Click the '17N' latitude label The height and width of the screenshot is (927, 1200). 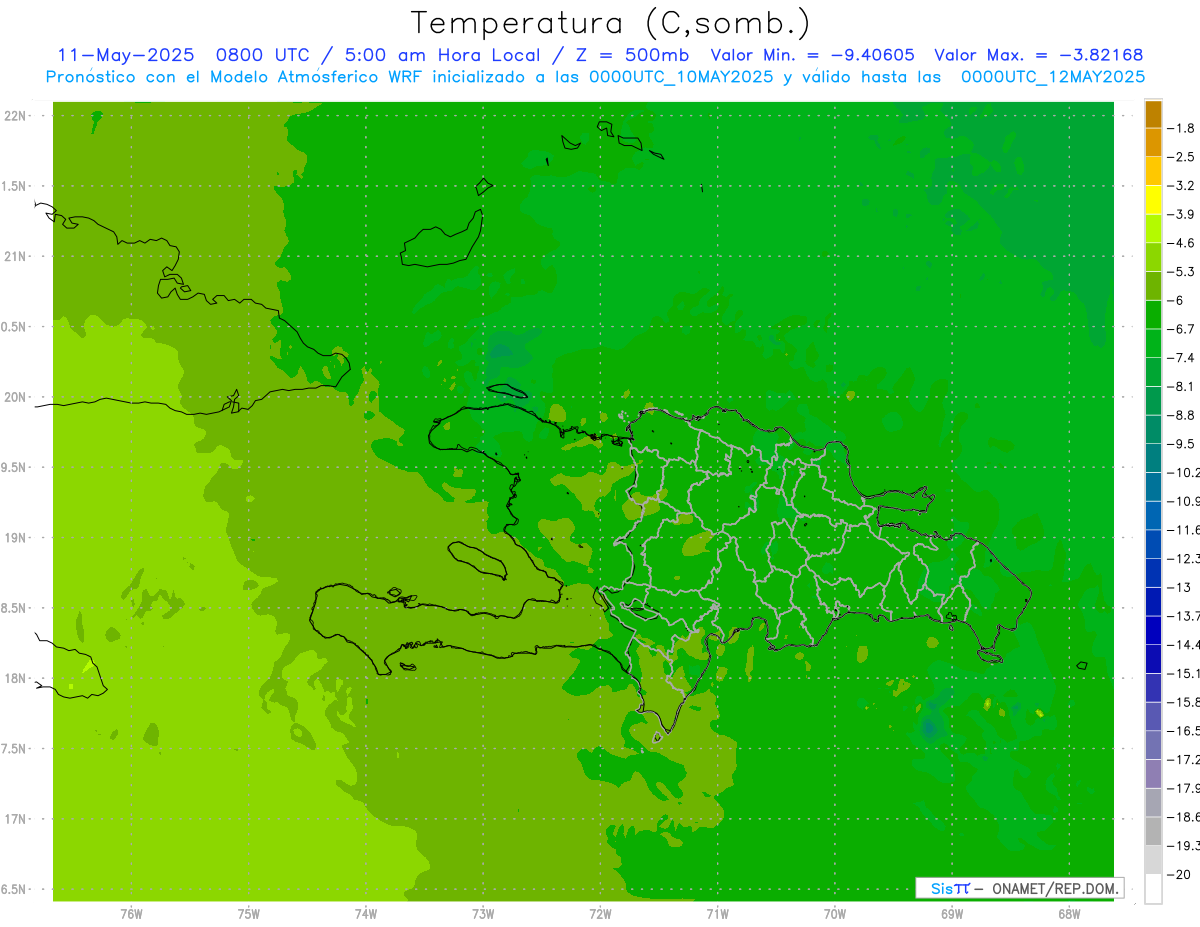point(14,820)
